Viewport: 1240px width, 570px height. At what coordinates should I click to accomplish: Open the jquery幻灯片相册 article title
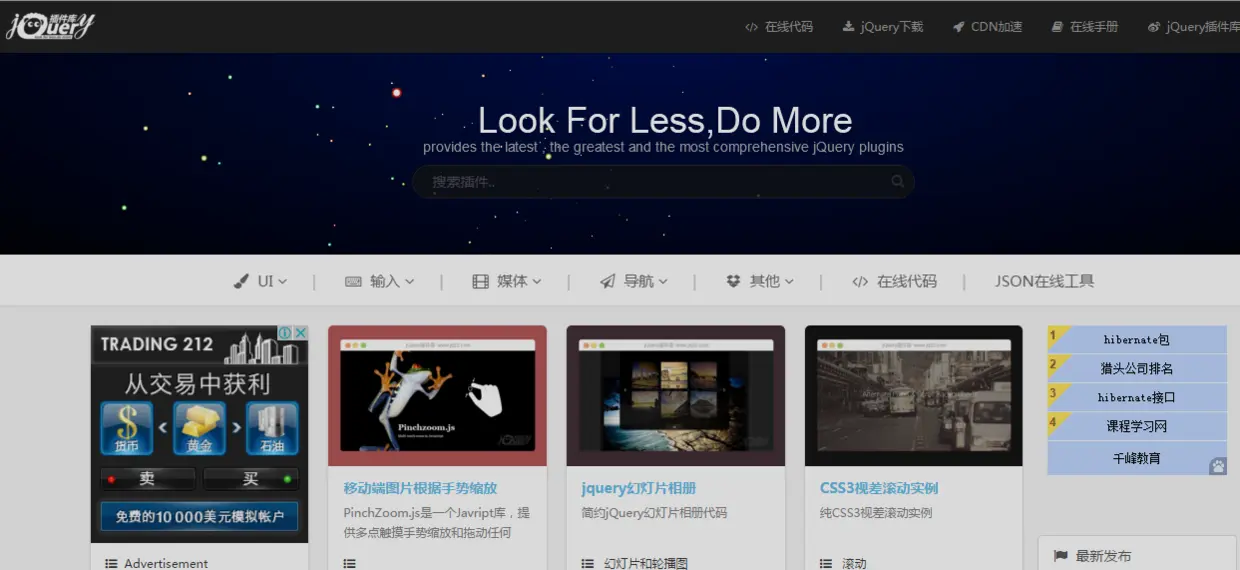638,488
